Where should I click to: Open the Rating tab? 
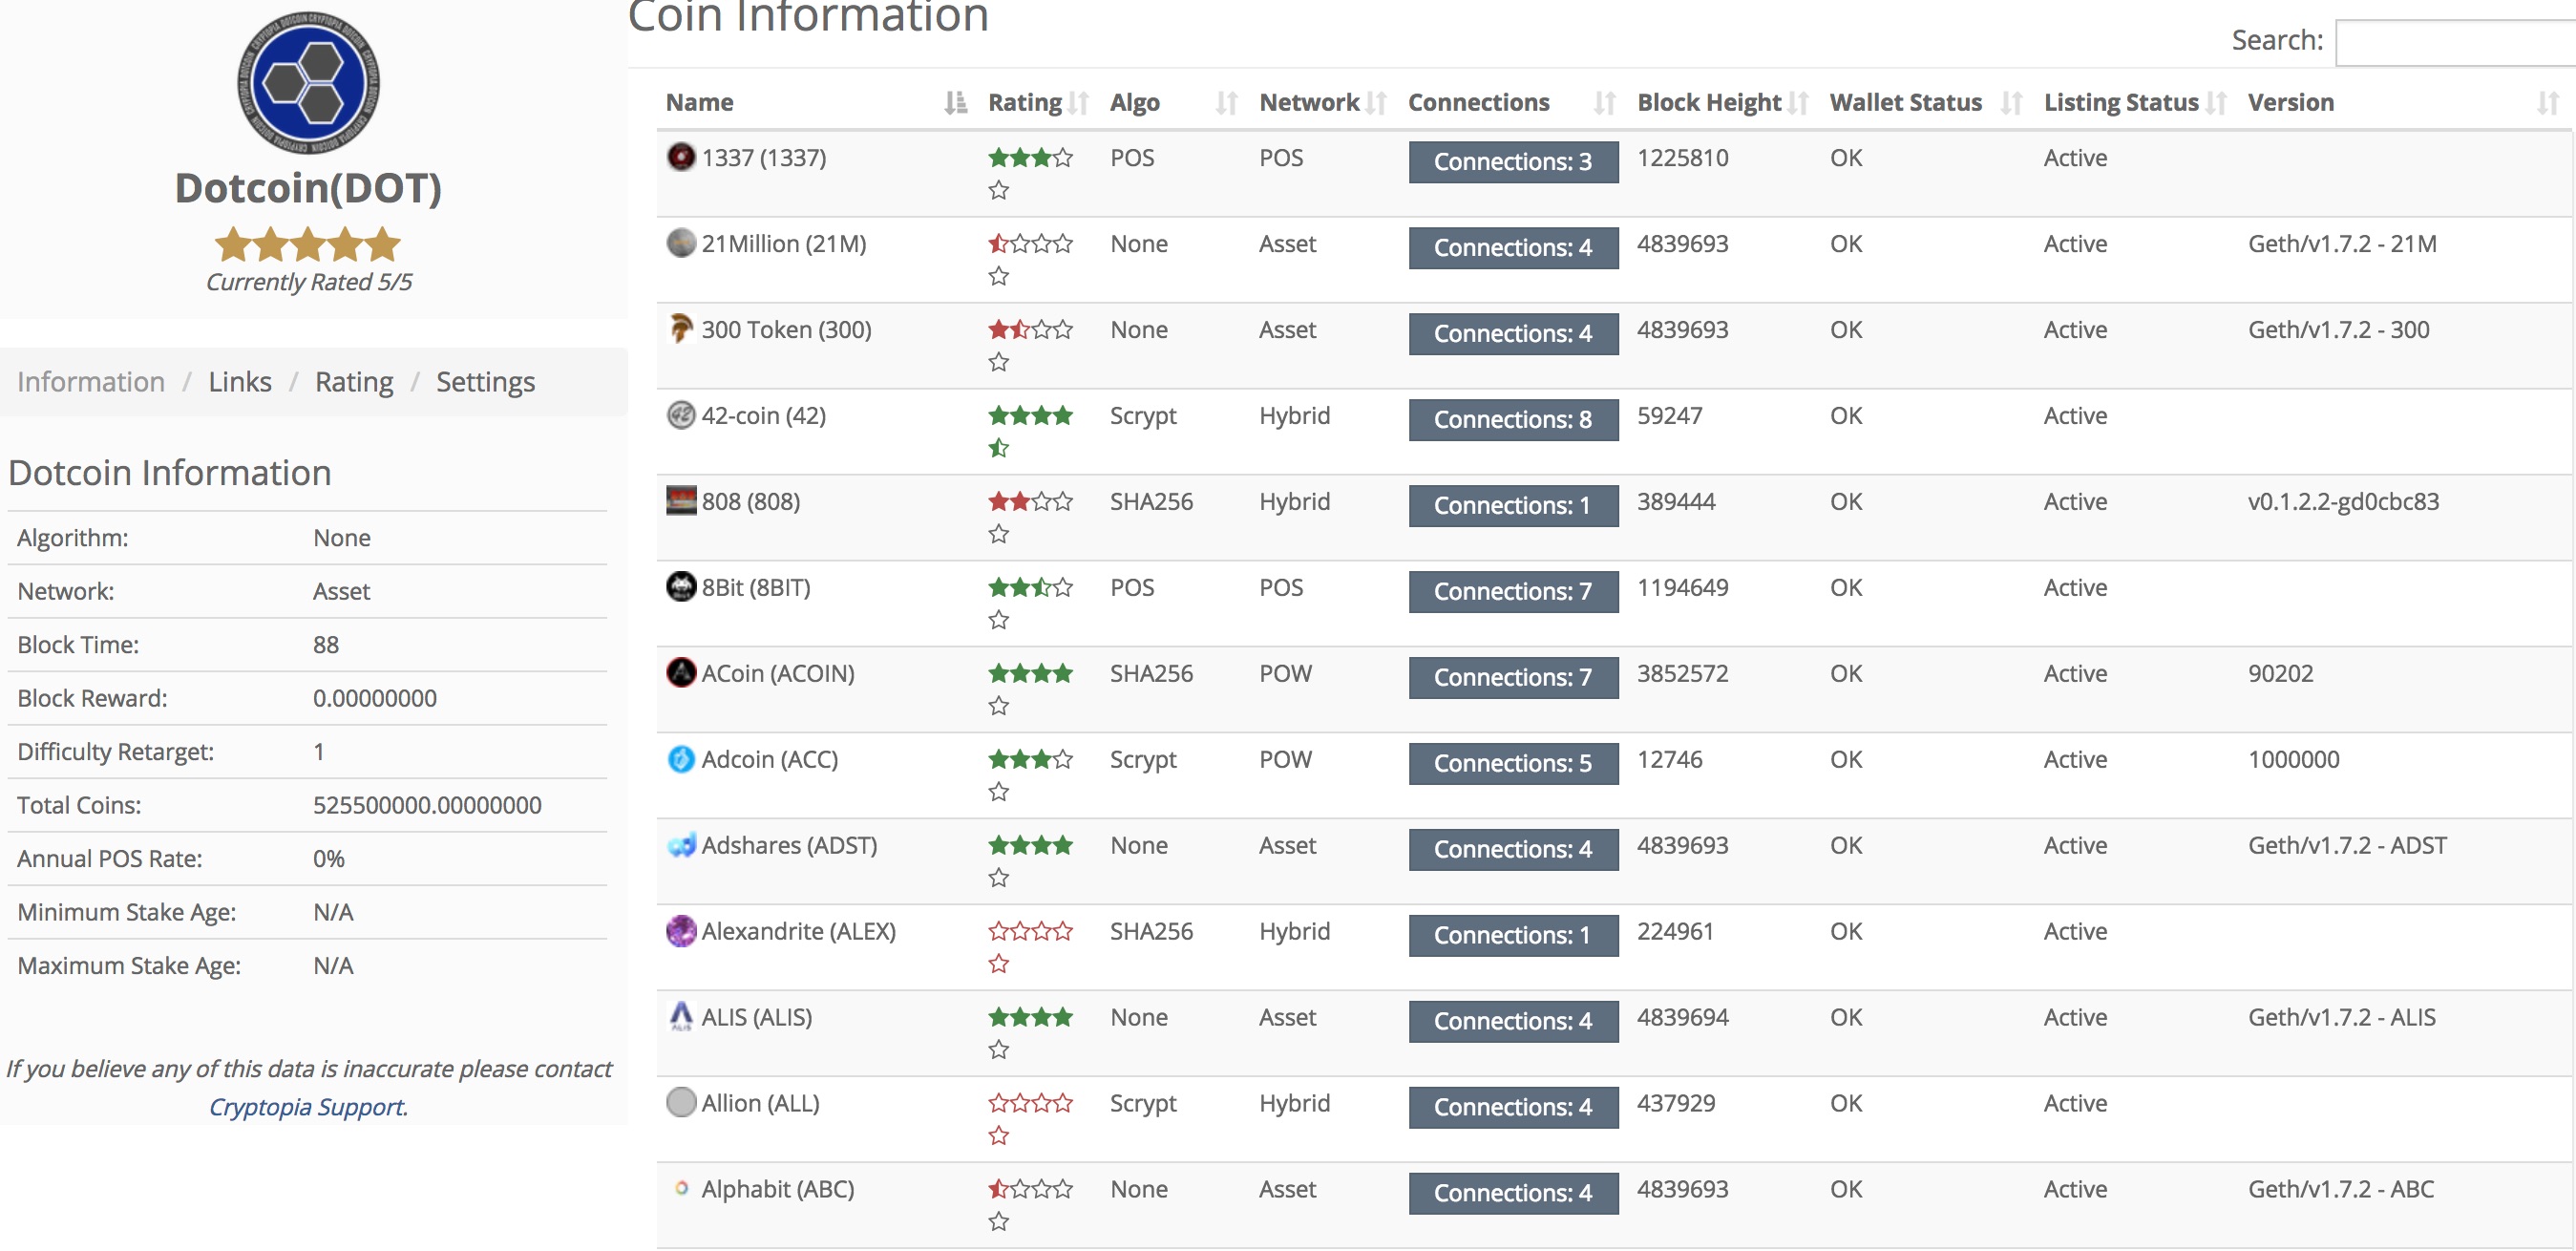pos(354,382)
